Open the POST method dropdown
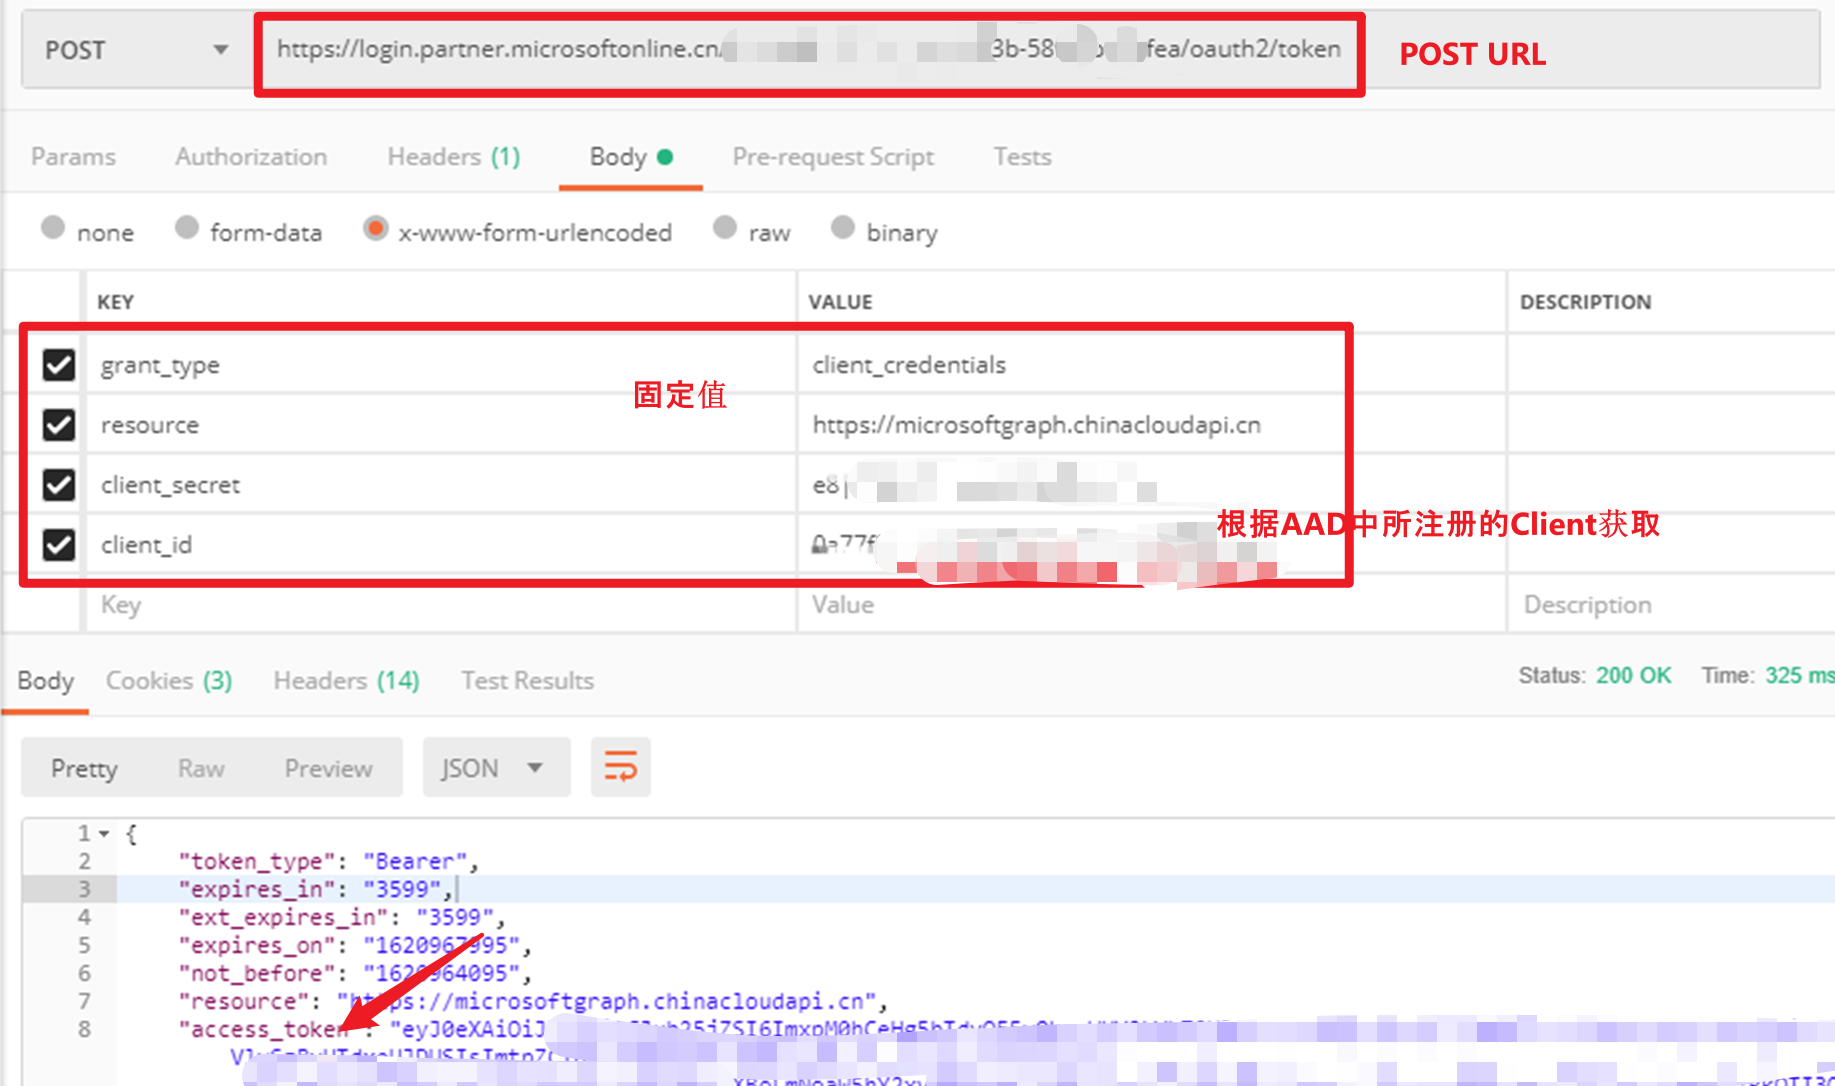The width and height of the screenshot is (1835, 1086). [136, 50]
